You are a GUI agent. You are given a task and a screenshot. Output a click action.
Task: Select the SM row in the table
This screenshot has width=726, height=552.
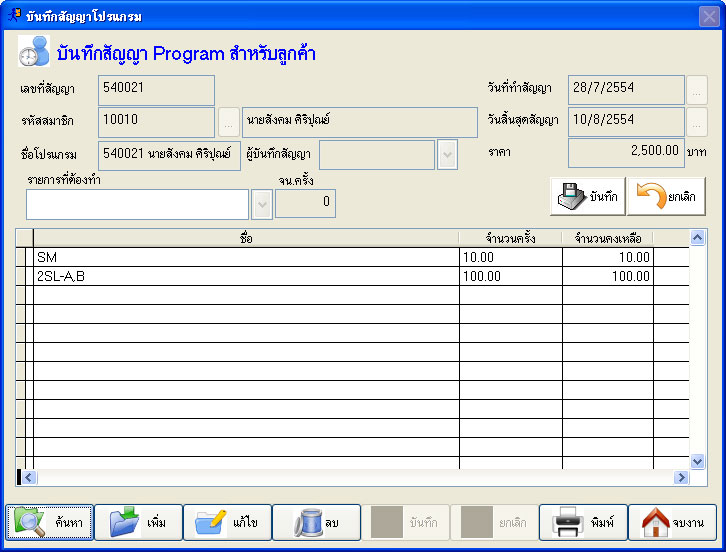(x=245, y=257)
